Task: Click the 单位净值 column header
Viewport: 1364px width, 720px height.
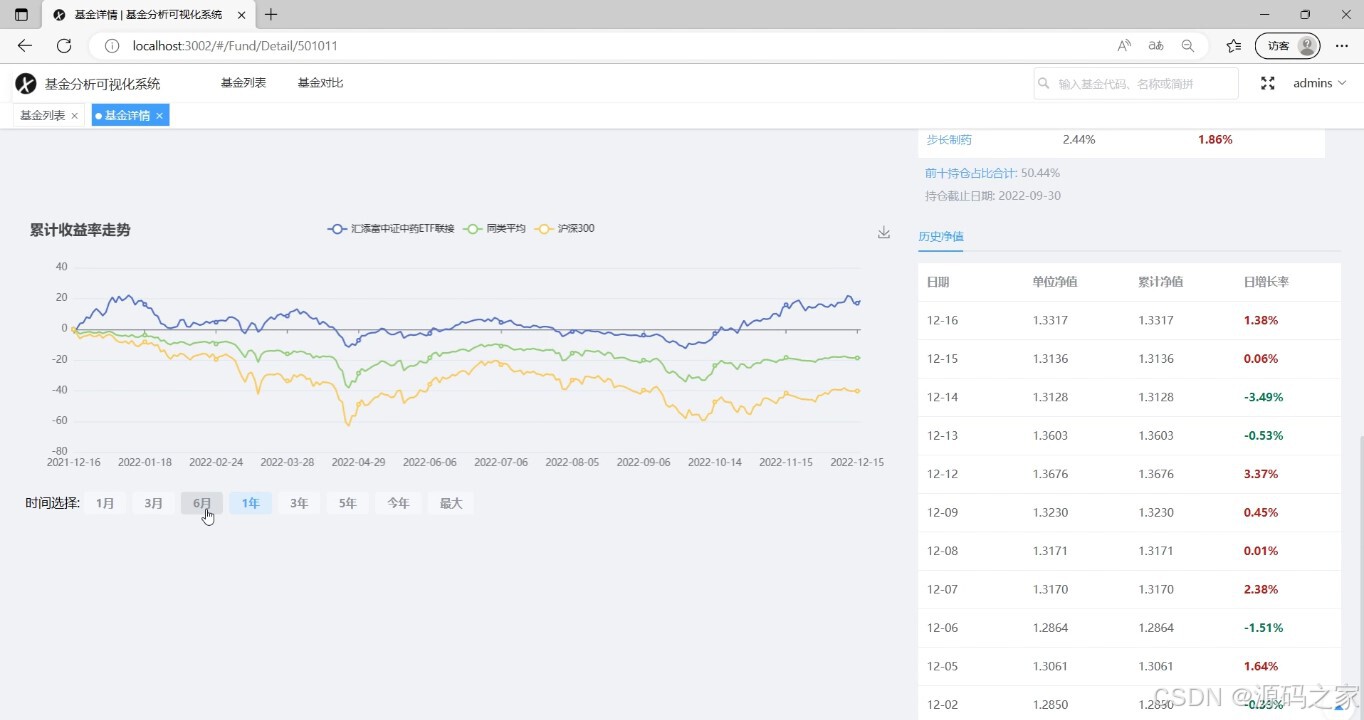Action: pyautogui.click(x=1055, y=282)
